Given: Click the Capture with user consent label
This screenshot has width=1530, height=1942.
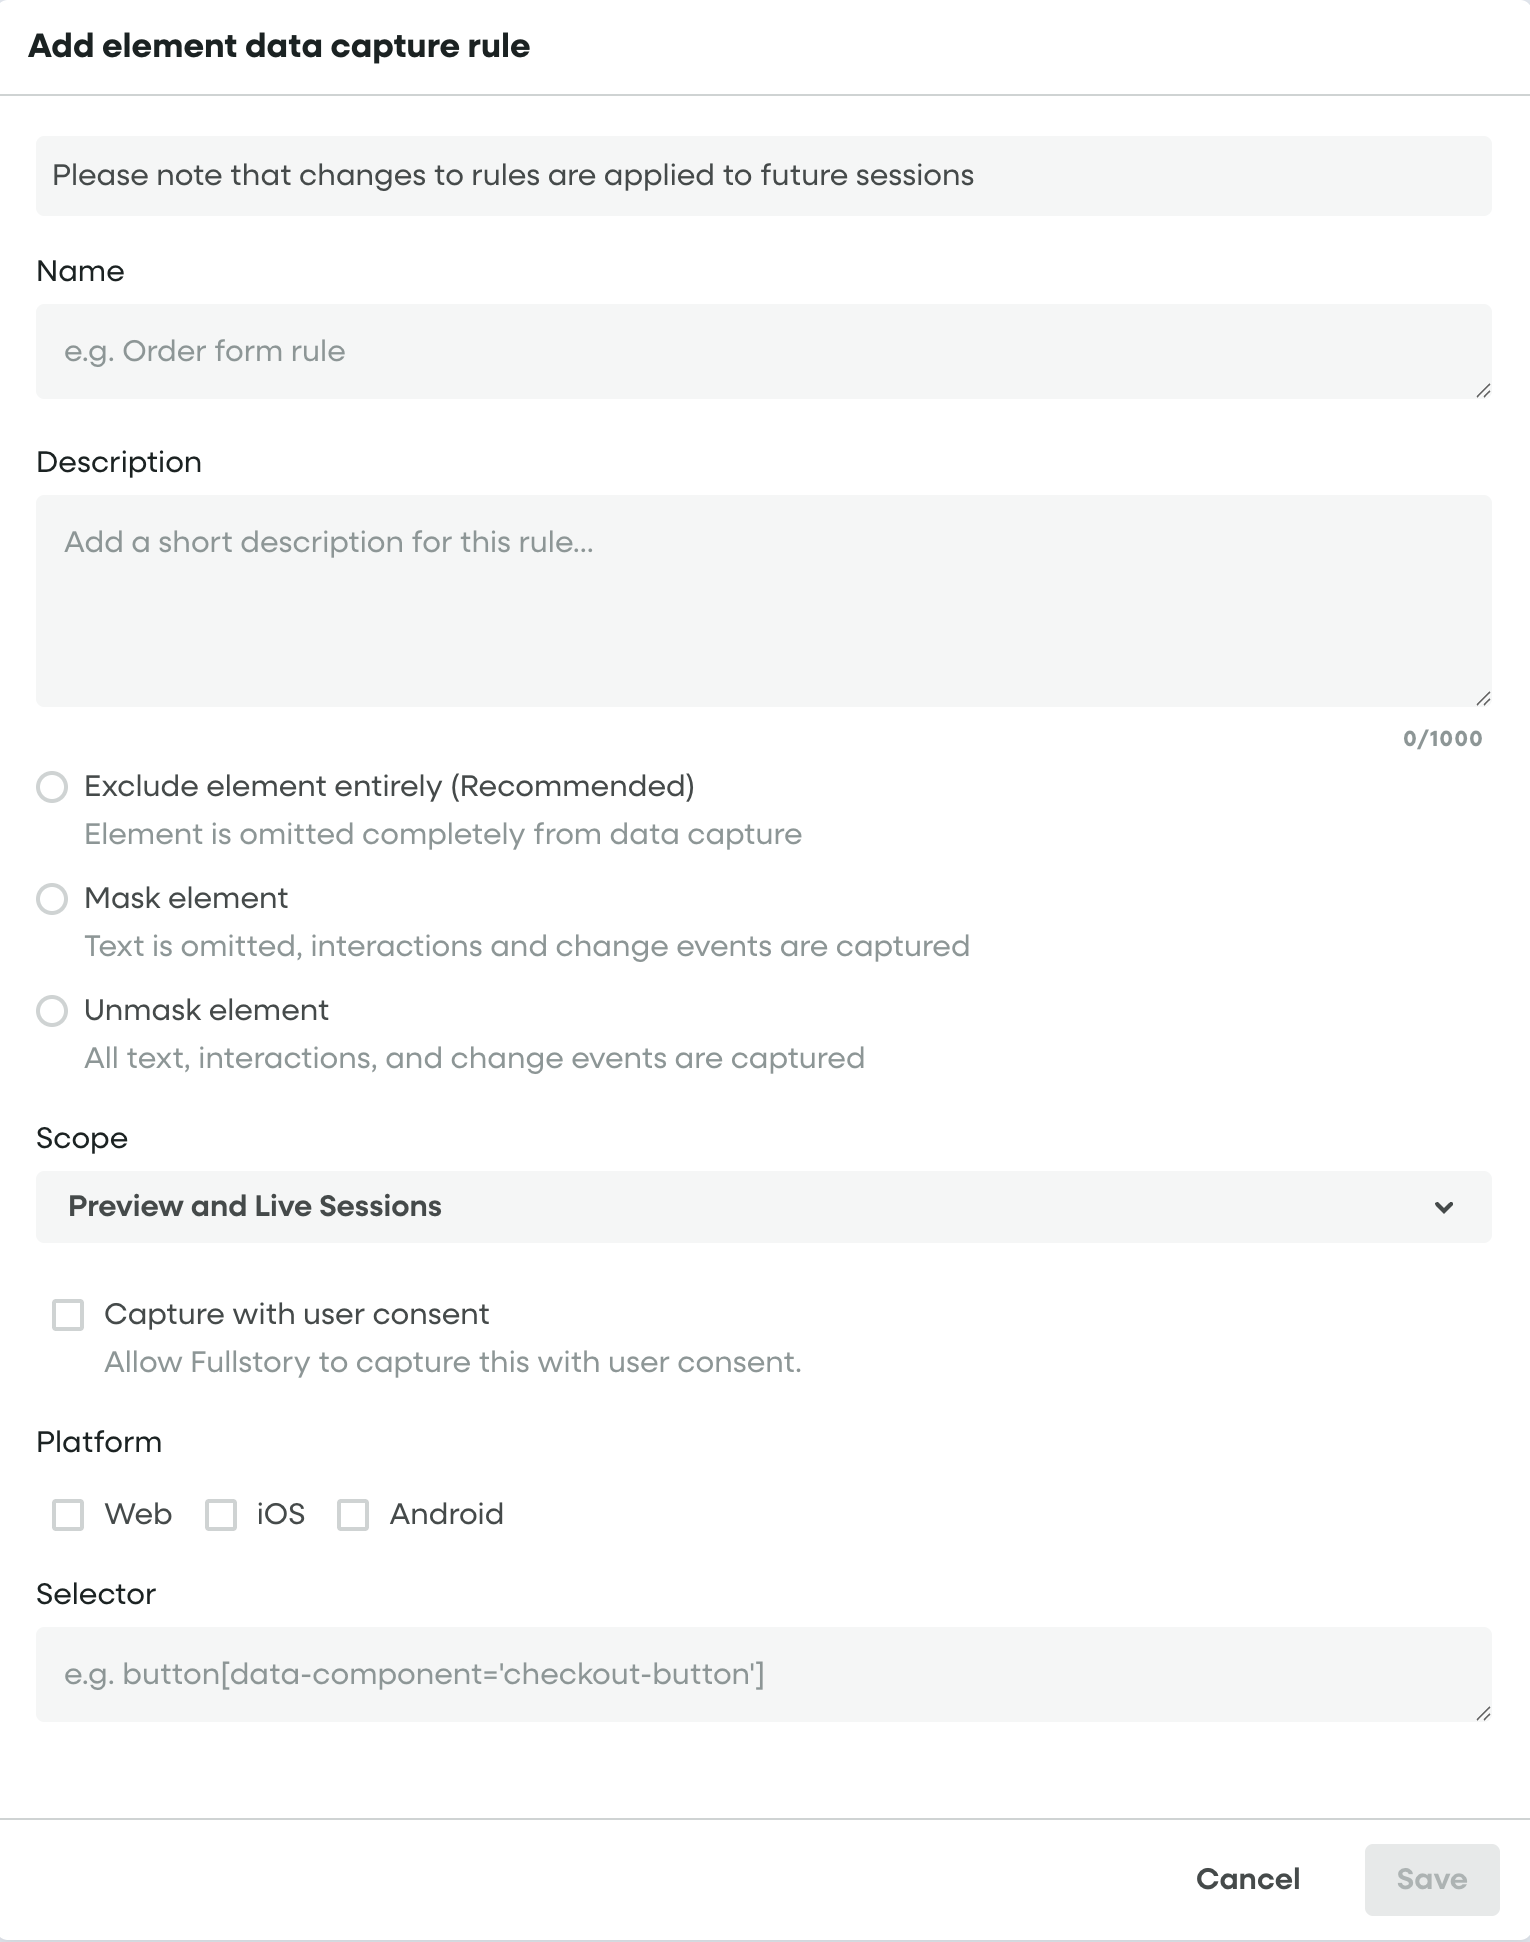Looking at the screenshot, I should click(296, 1315).
